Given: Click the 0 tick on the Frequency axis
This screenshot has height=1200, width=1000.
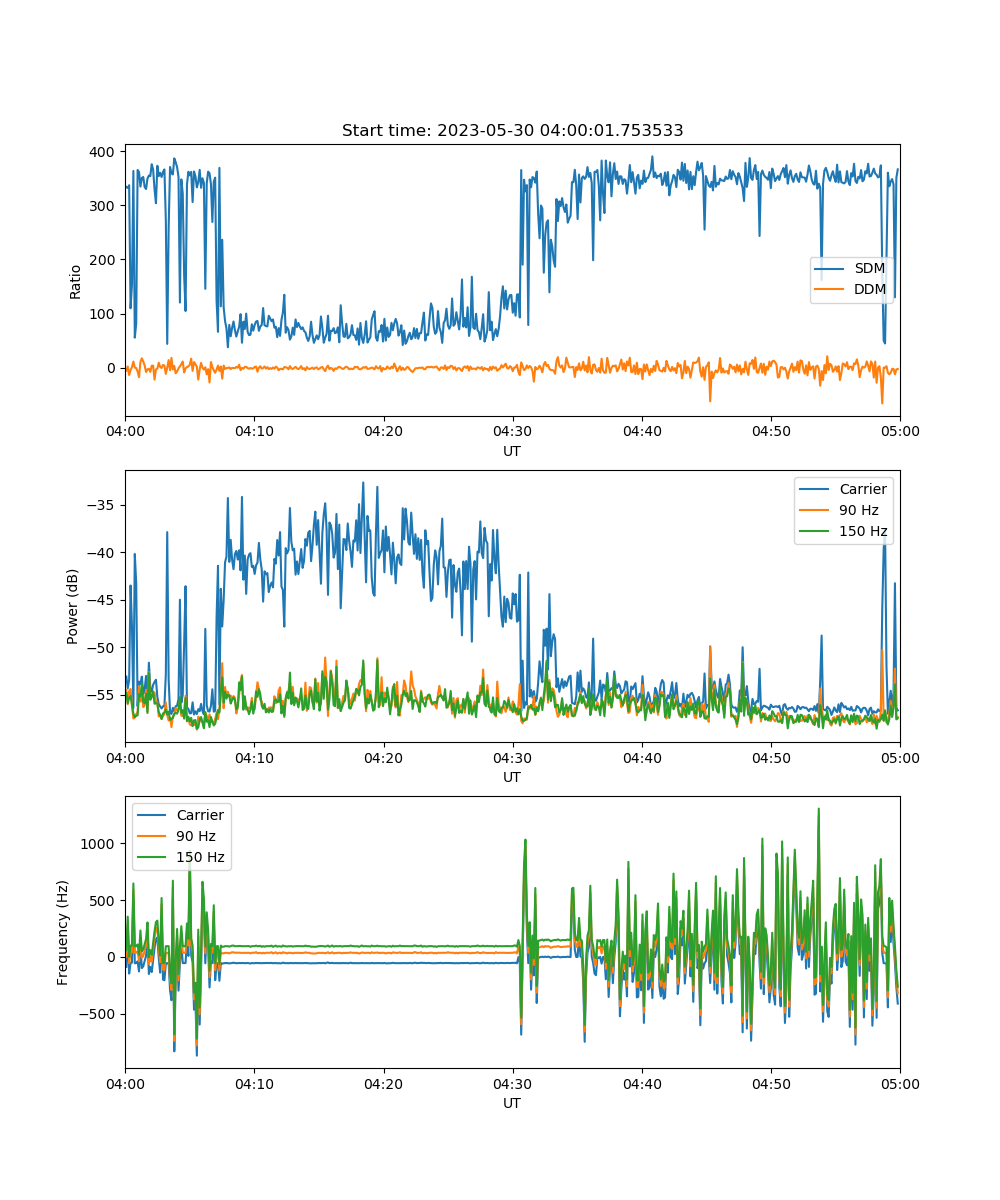Looking at the screenshot, I should (113, 957).
